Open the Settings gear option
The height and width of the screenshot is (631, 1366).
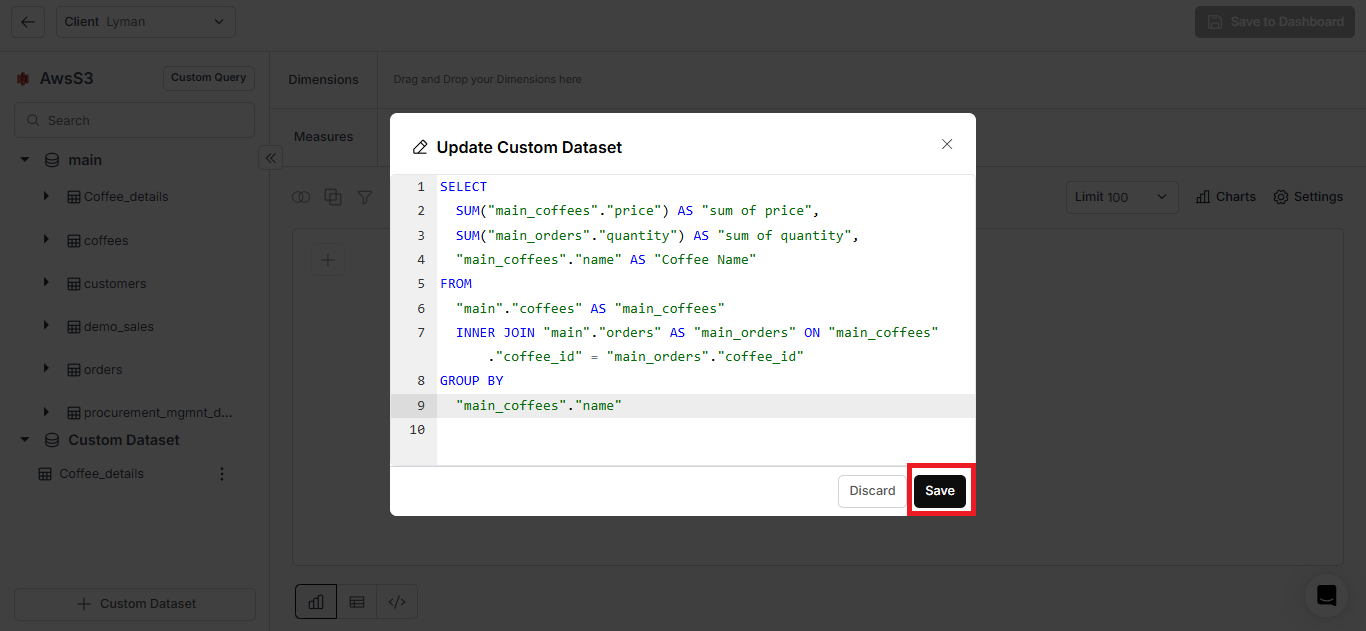pos(1308,197)
